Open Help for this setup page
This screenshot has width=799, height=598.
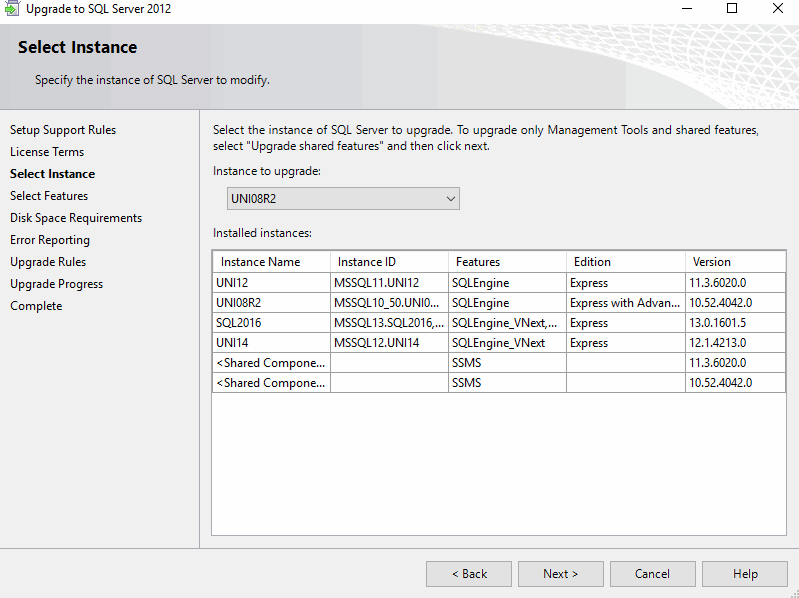point(744,573)
